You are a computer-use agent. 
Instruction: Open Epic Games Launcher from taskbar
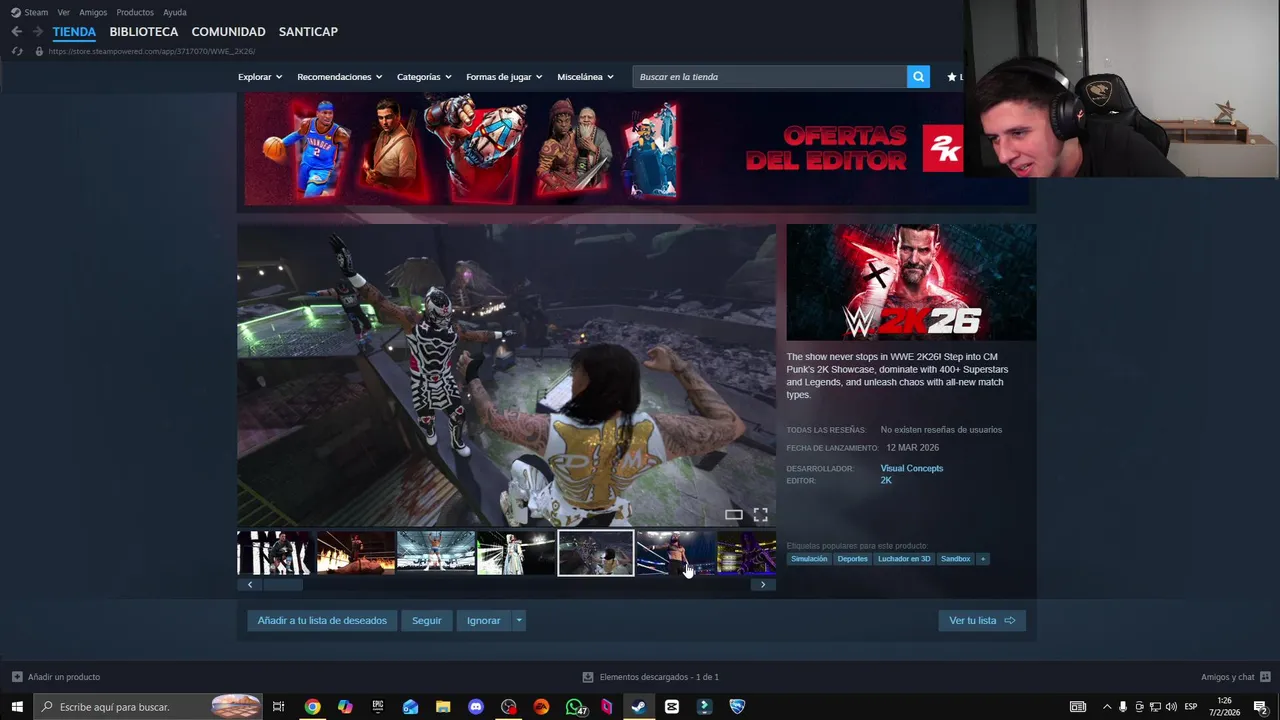pos(378,707)
